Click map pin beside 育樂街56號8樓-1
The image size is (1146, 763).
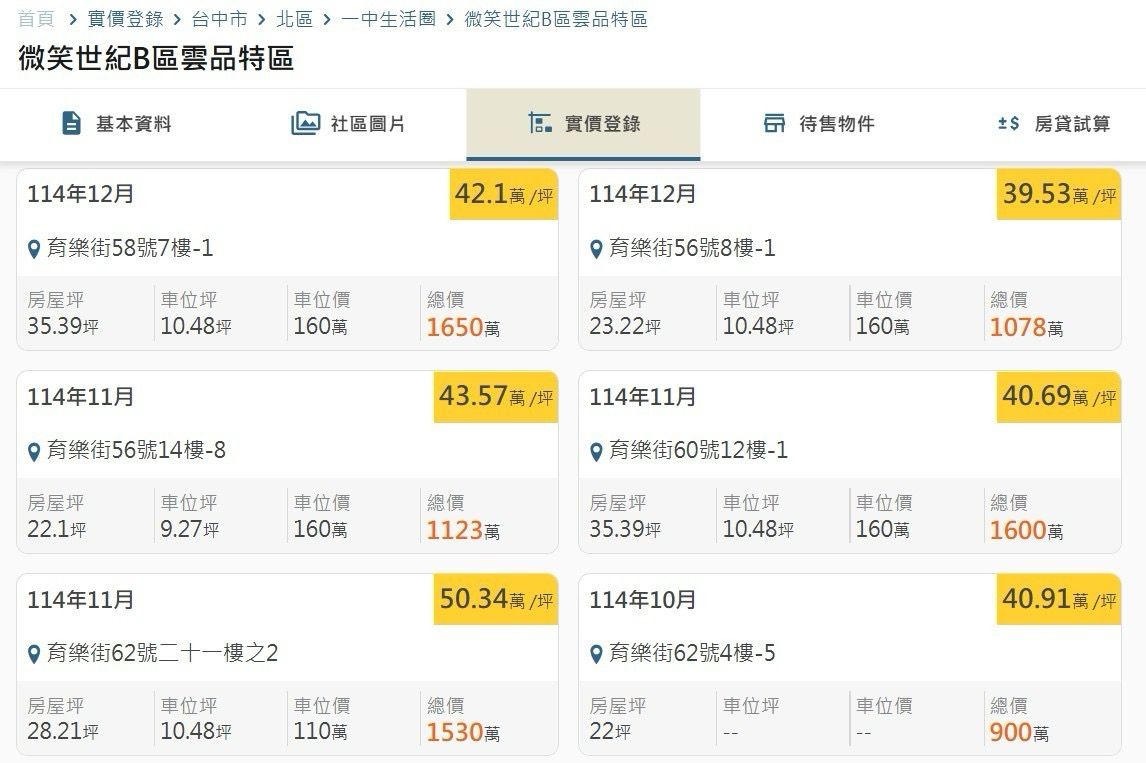597,249
